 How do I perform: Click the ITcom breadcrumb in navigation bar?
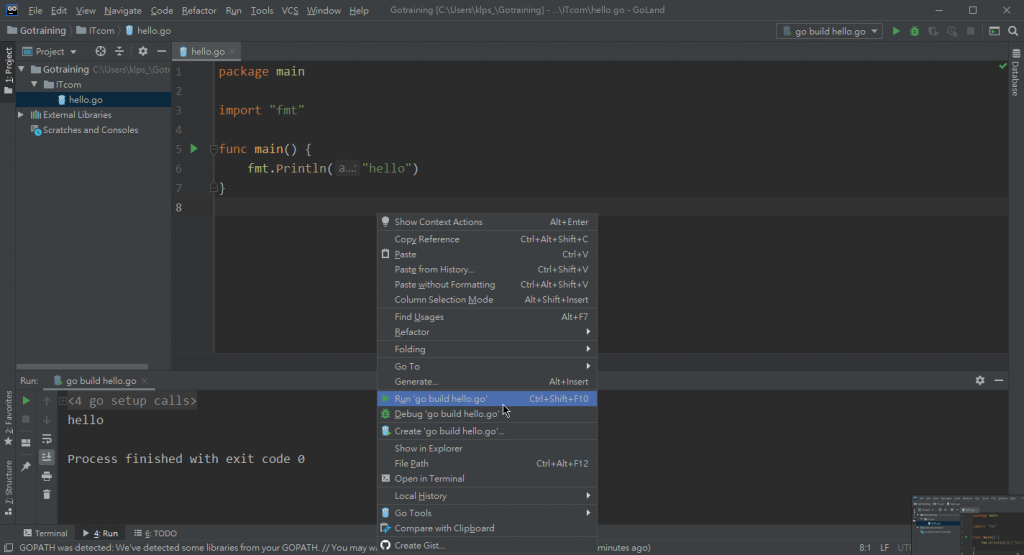95,31
